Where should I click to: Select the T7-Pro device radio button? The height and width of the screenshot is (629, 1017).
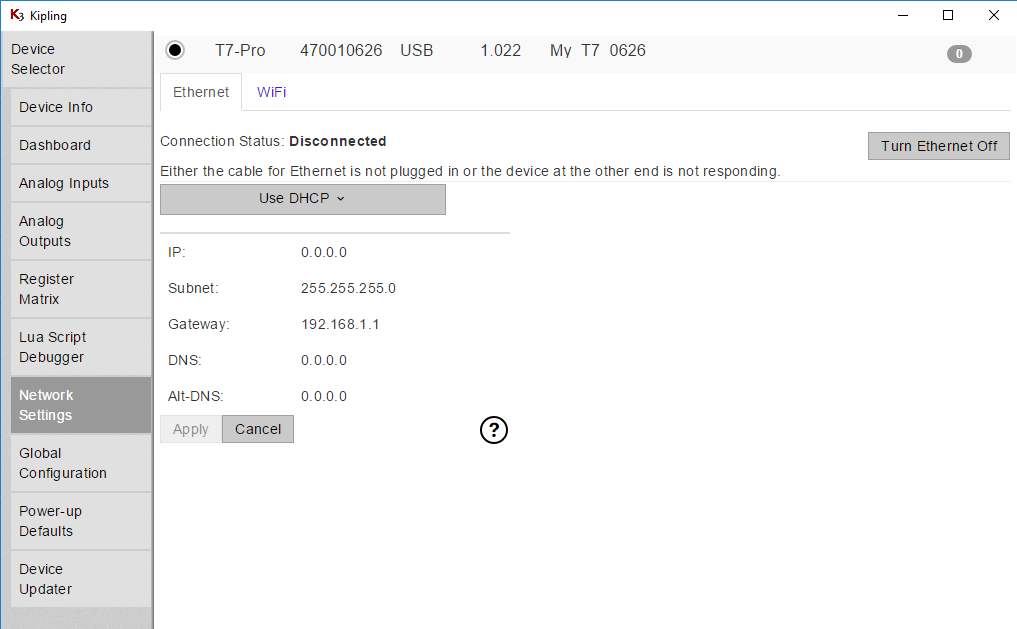(x=175, y=50)
